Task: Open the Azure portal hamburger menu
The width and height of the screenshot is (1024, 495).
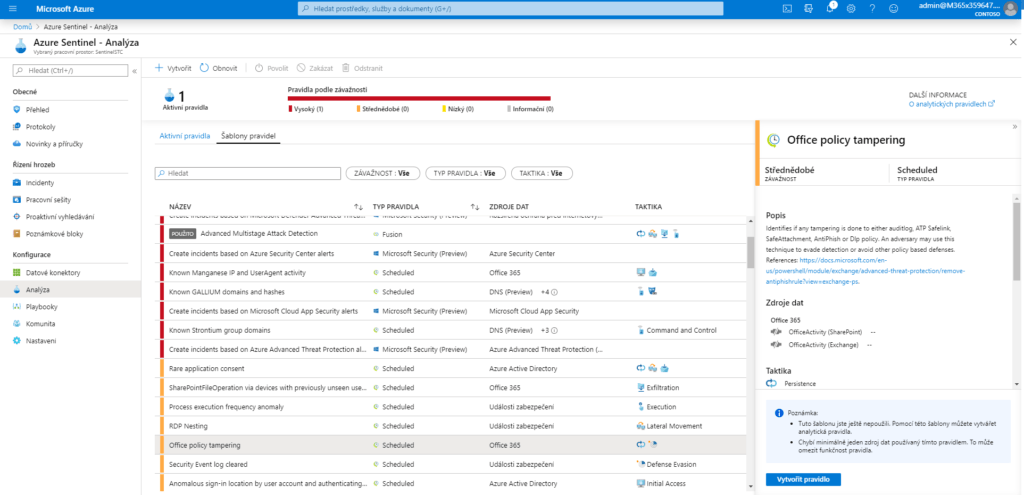Action: click(14, 9)
